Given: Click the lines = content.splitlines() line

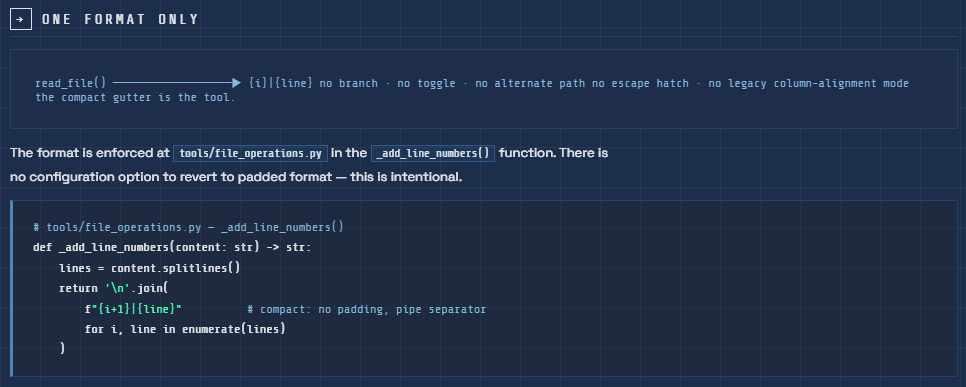Looking at the screenshot, I should point(150,268).
